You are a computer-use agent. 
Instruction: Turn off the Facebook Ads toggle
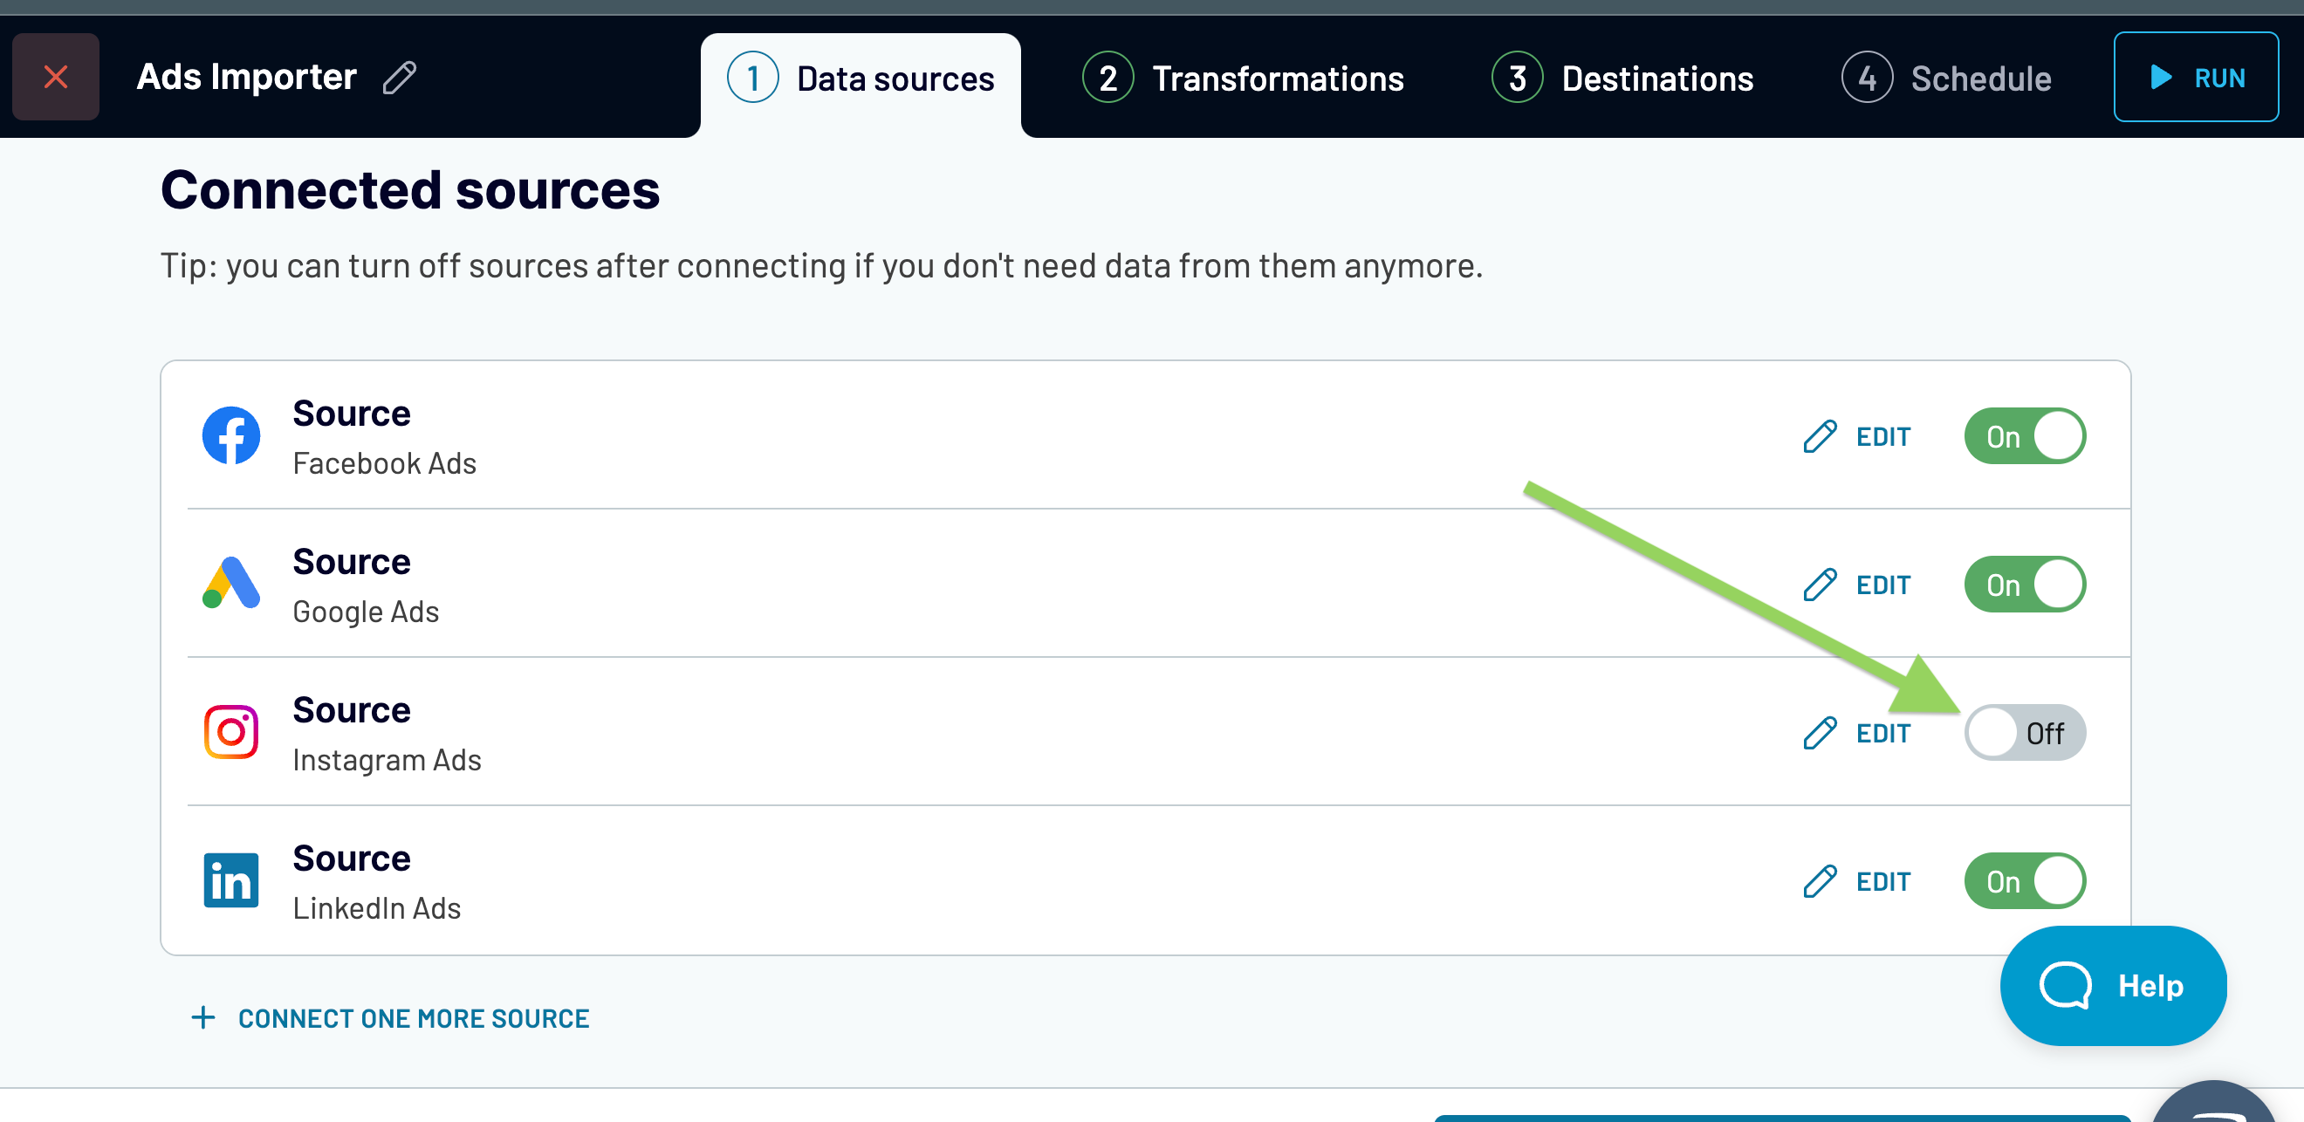2024,437
